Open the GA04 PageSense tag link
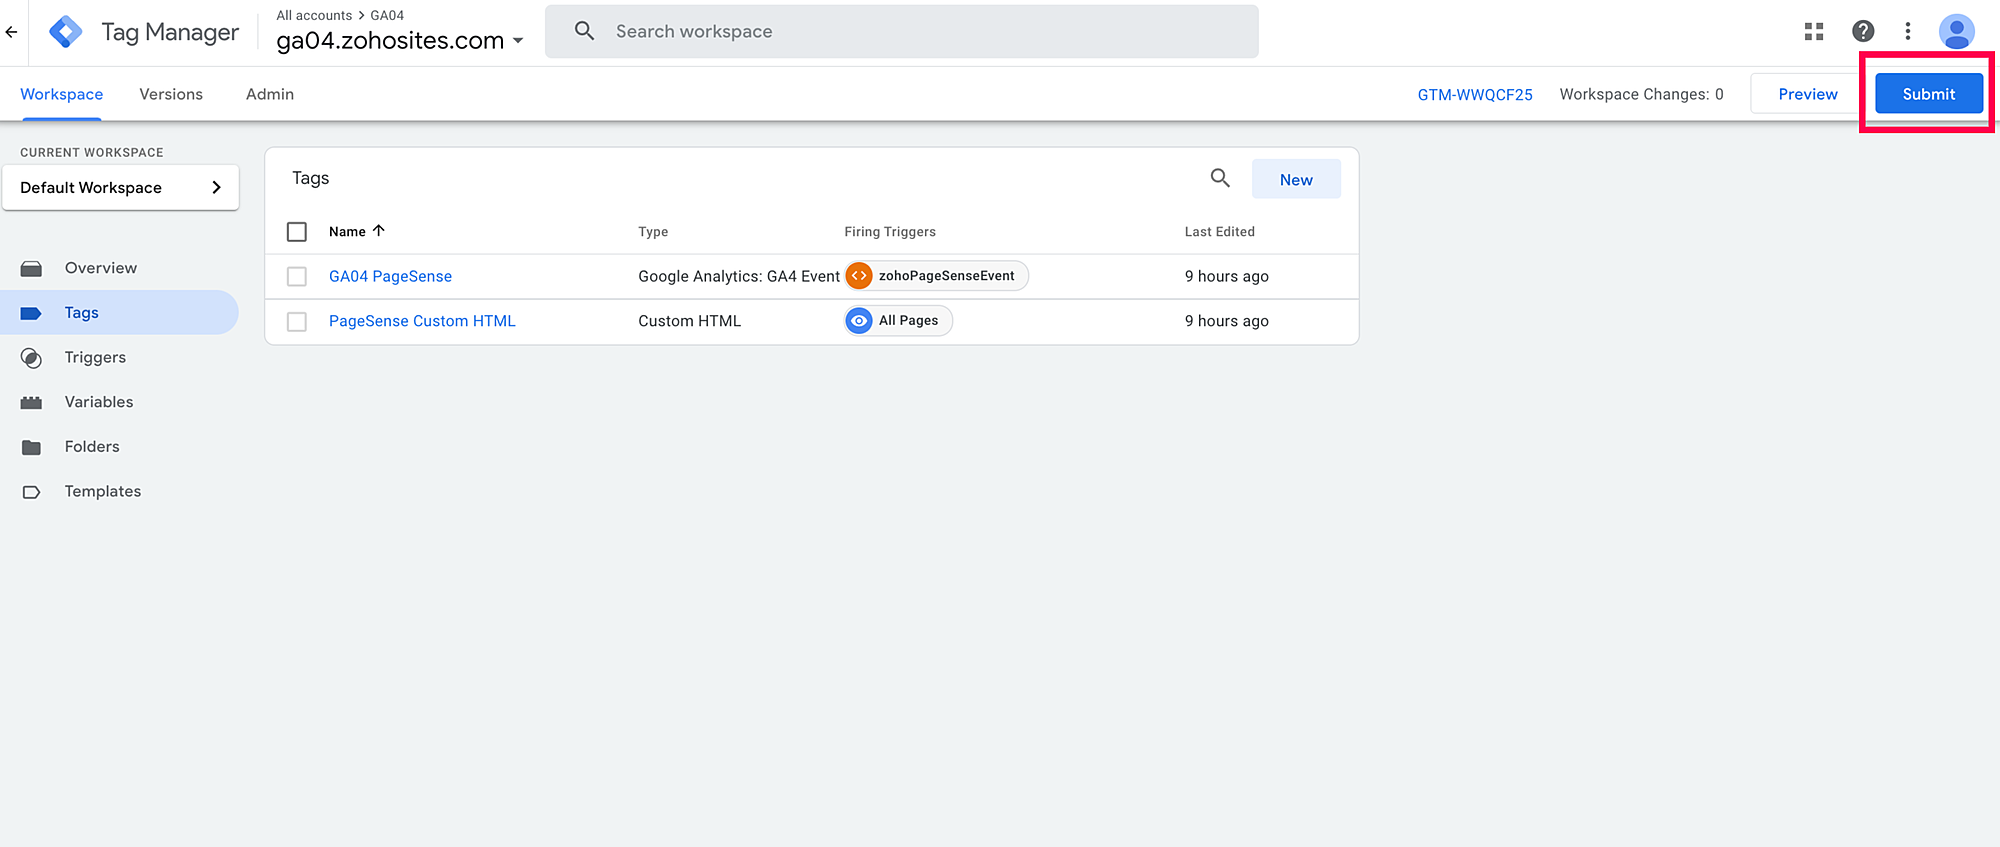2000x847 pixels. pos(390,277)
